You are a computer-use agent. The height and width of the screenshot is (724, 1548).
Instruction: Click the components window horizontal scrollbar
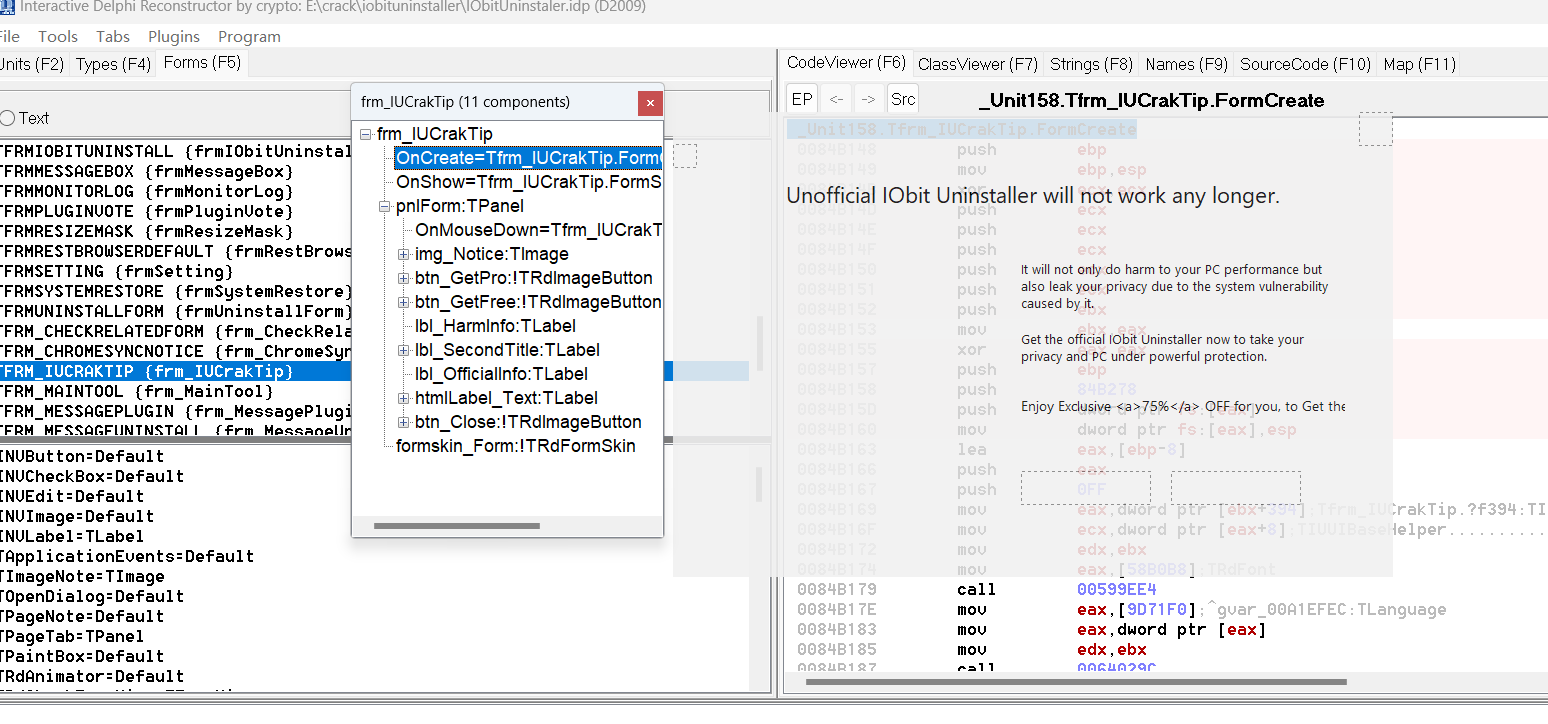click(456, 525)
